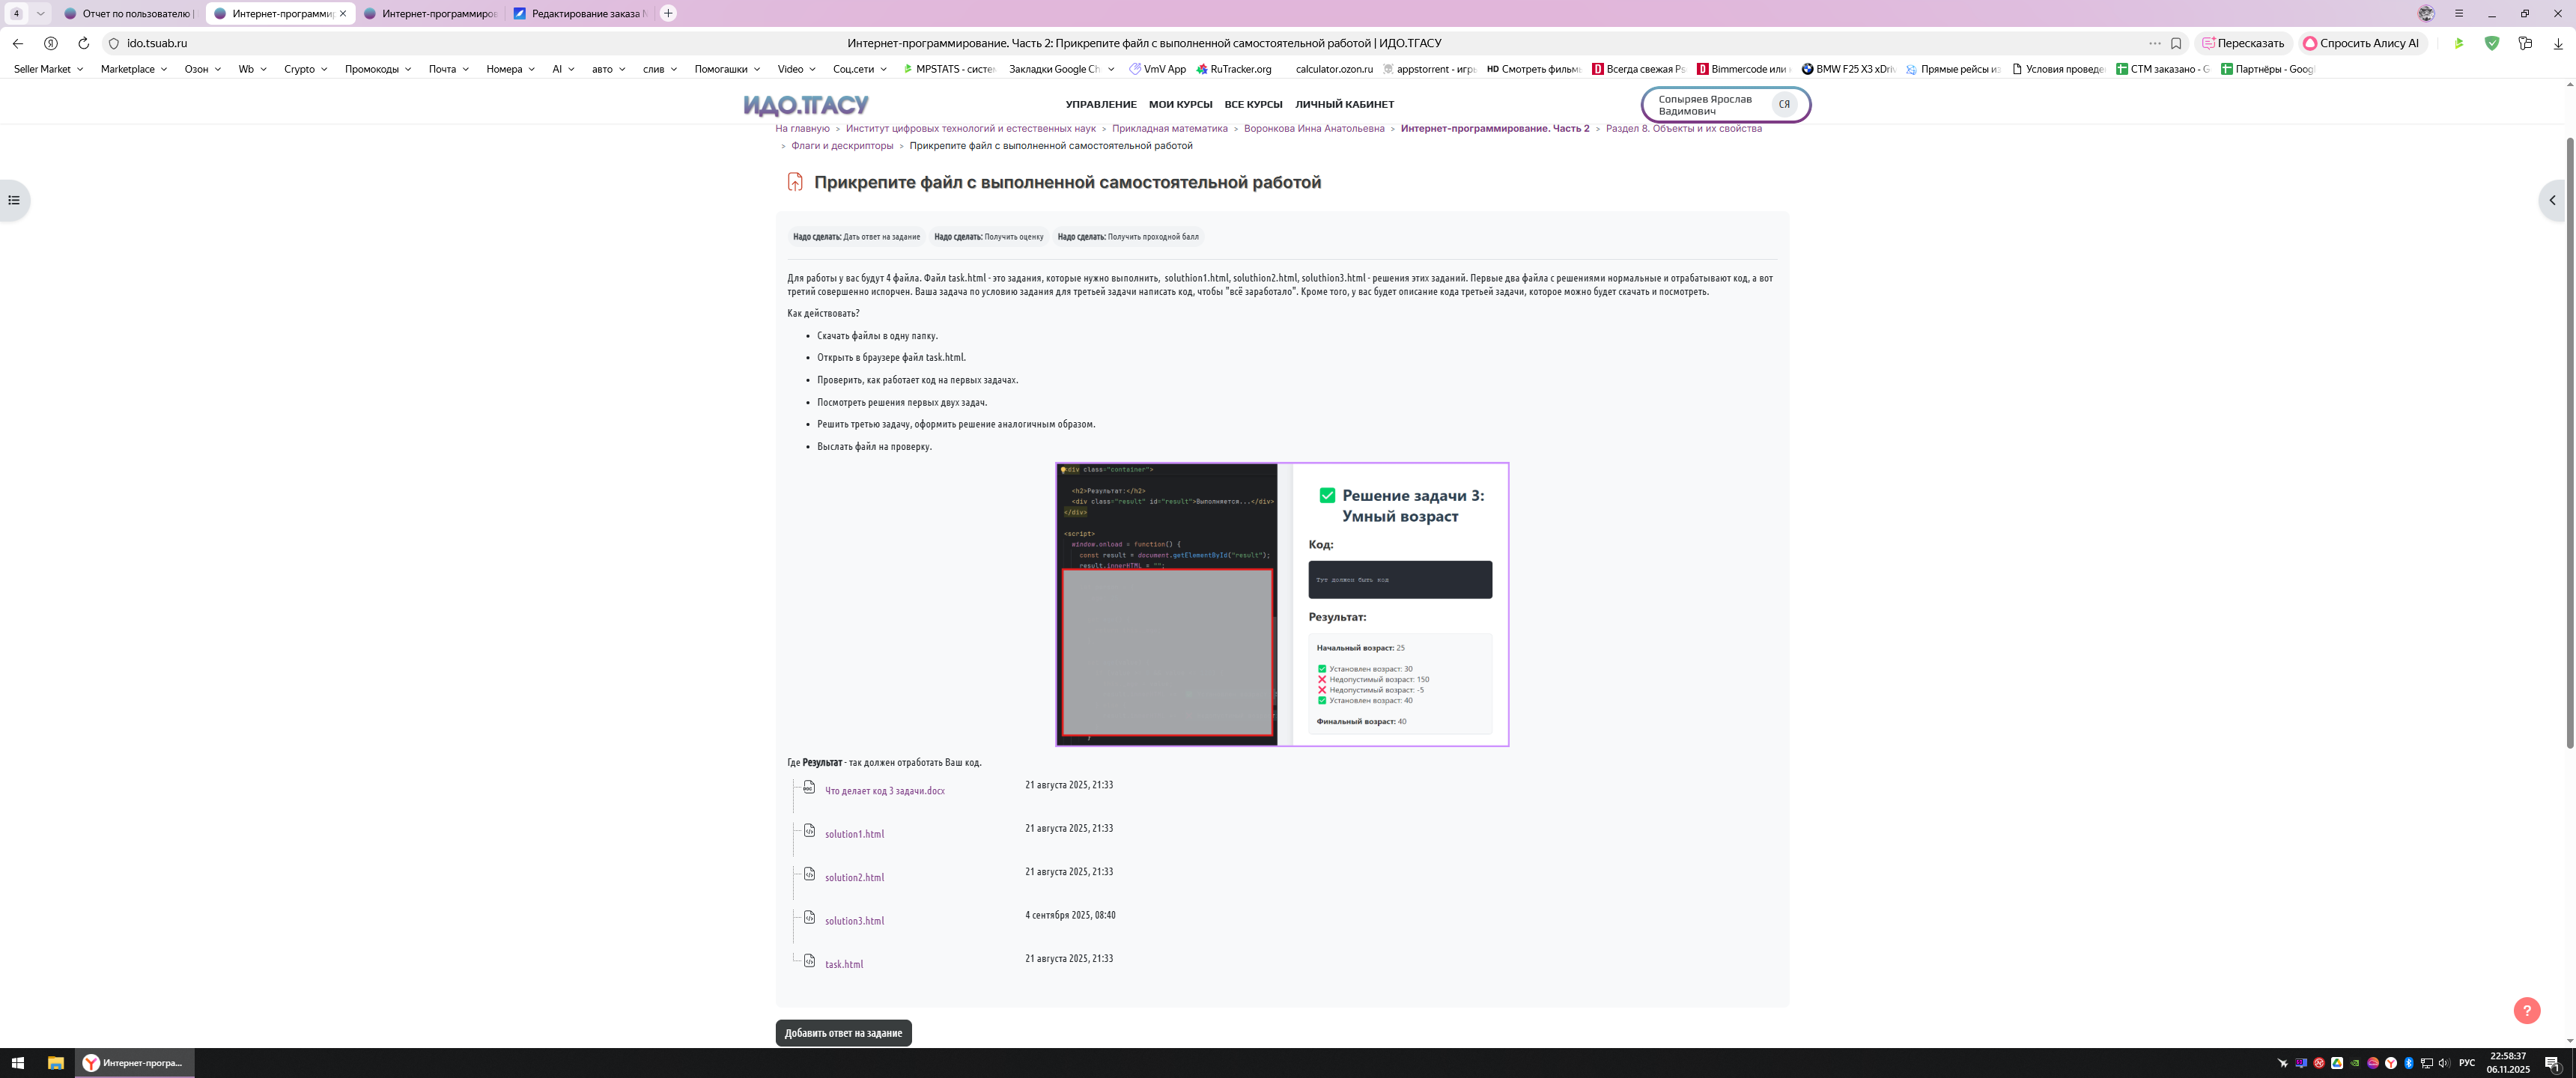This screenshot has width=2576, height=1078.
Task: Open the course index drawer icon
Action: (x=14, y=200)
